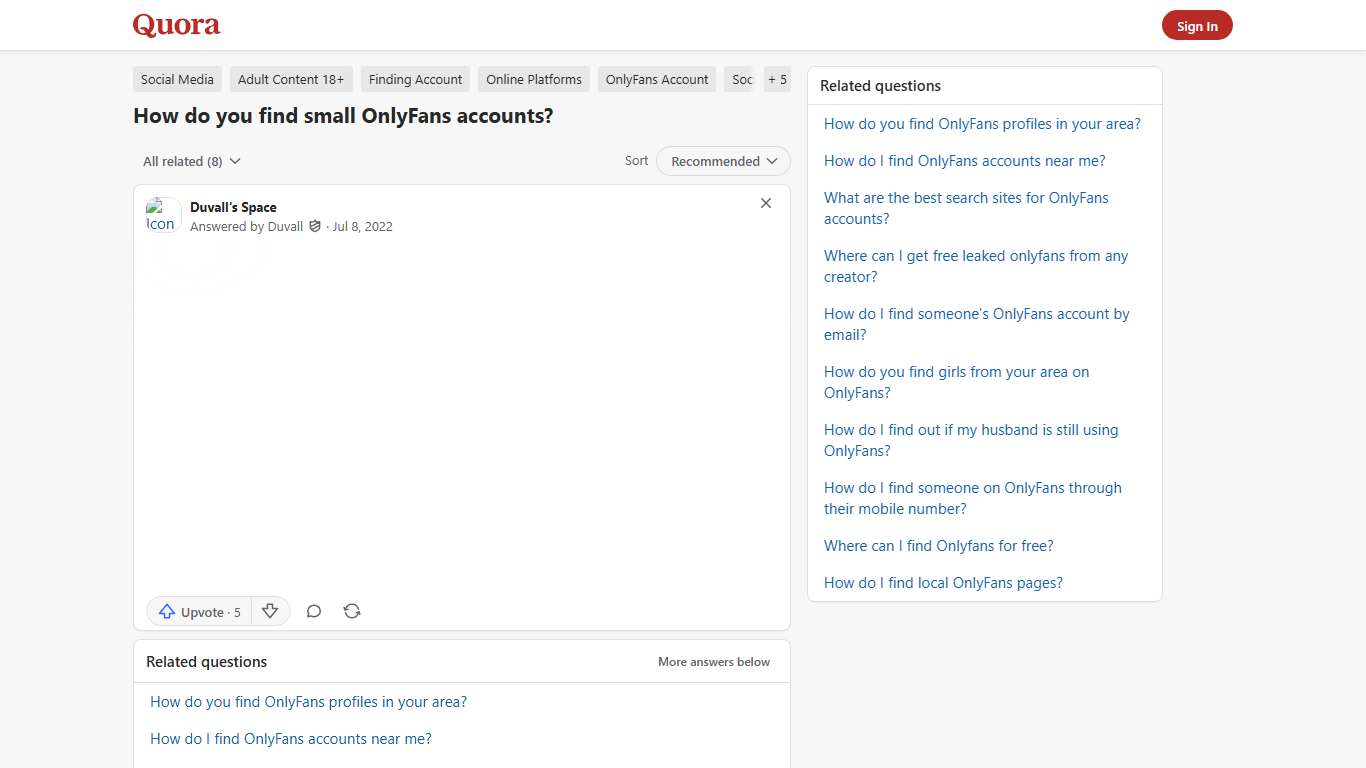Screen dimensions: 1366x768
Task: Click the repost icon below the answer
Action: coord(352,611)
